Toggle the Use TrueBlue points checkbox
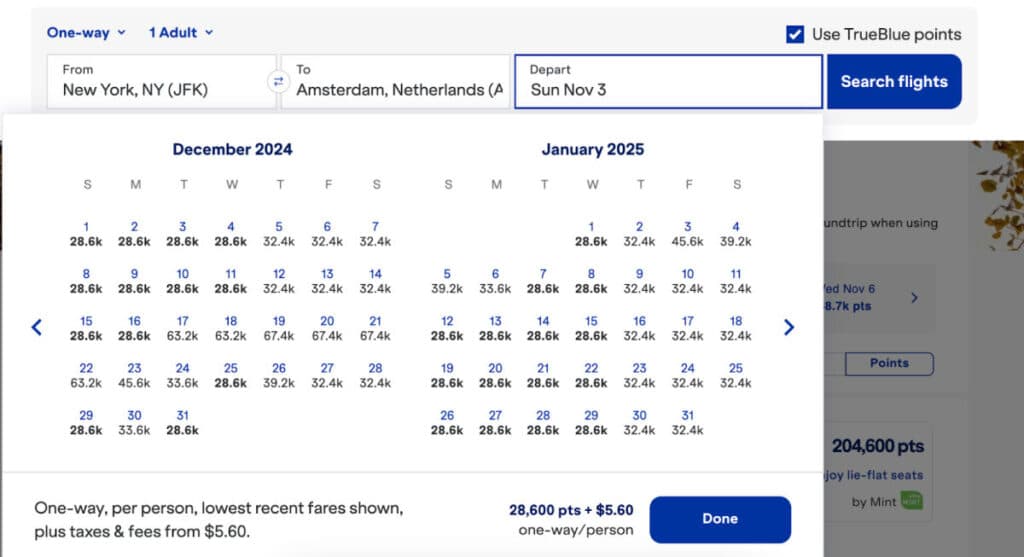This screenshot has width=1024, height=557. [x=795, y=34]
